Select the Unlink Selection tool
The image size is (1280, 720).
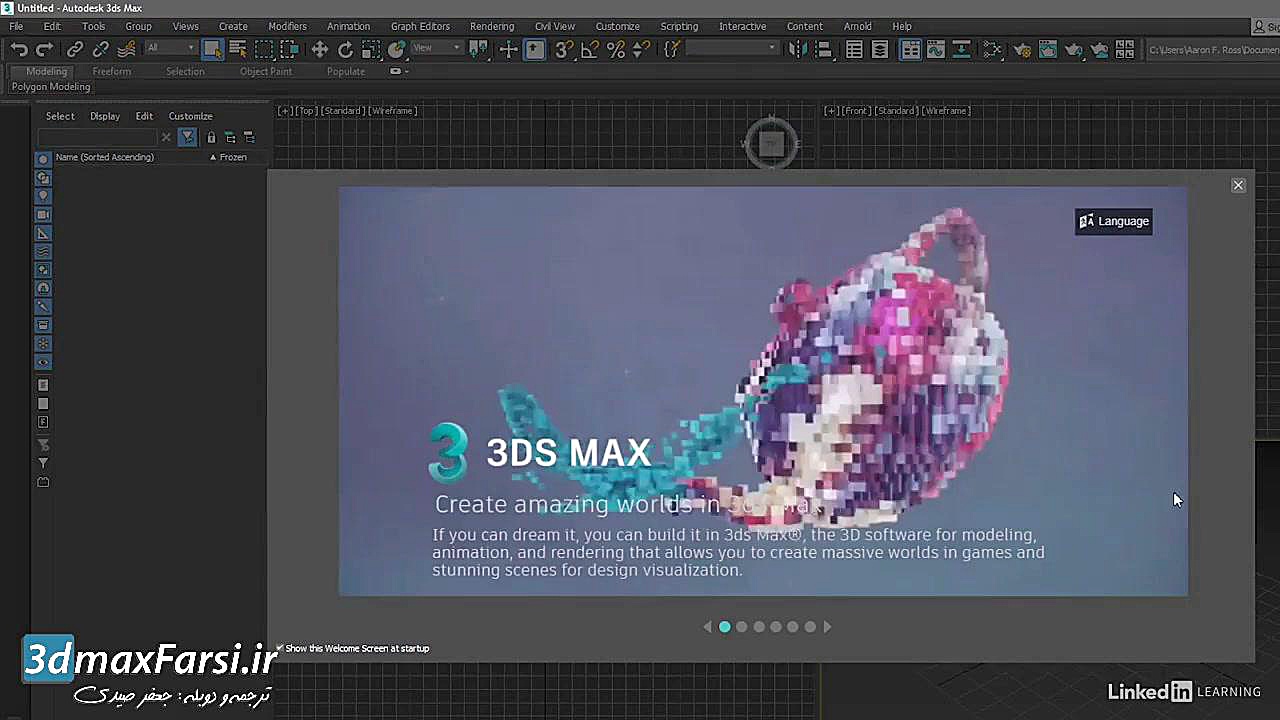coord(101,49)
